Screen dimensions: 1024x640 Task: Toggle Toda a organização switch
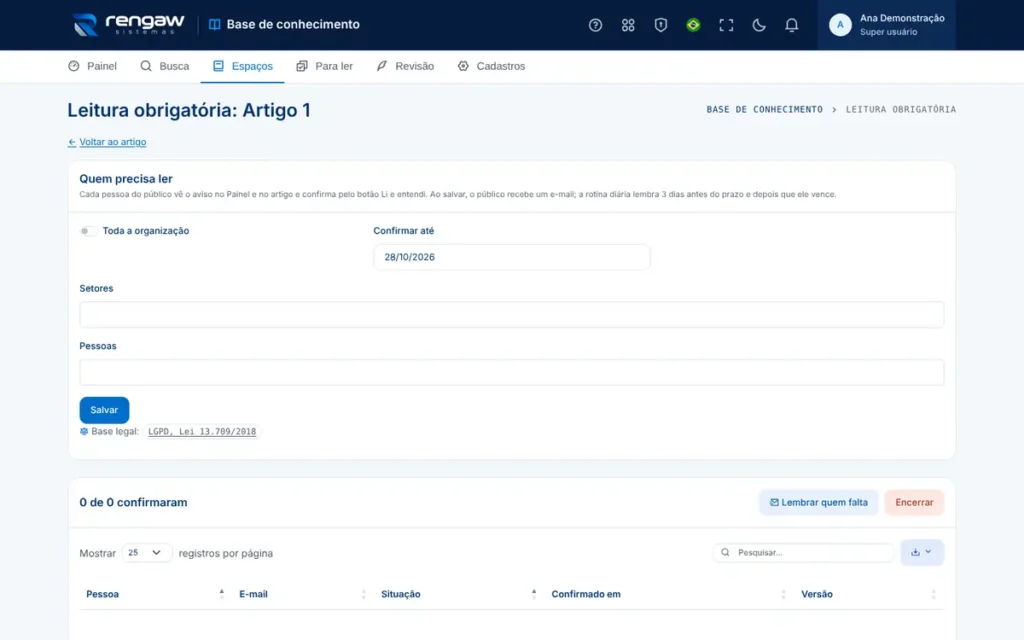[88, 231]
